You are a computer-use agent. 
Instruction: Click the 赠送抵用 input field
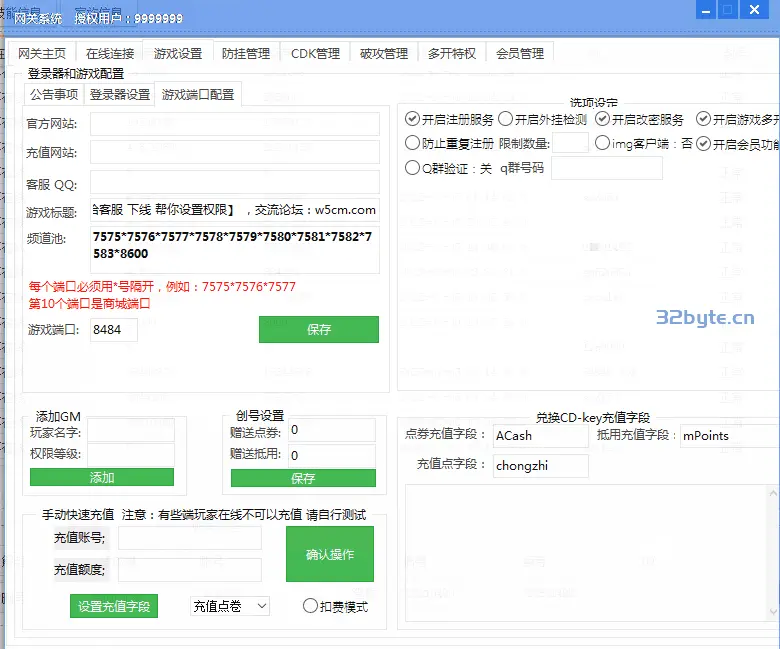point(332,456)
